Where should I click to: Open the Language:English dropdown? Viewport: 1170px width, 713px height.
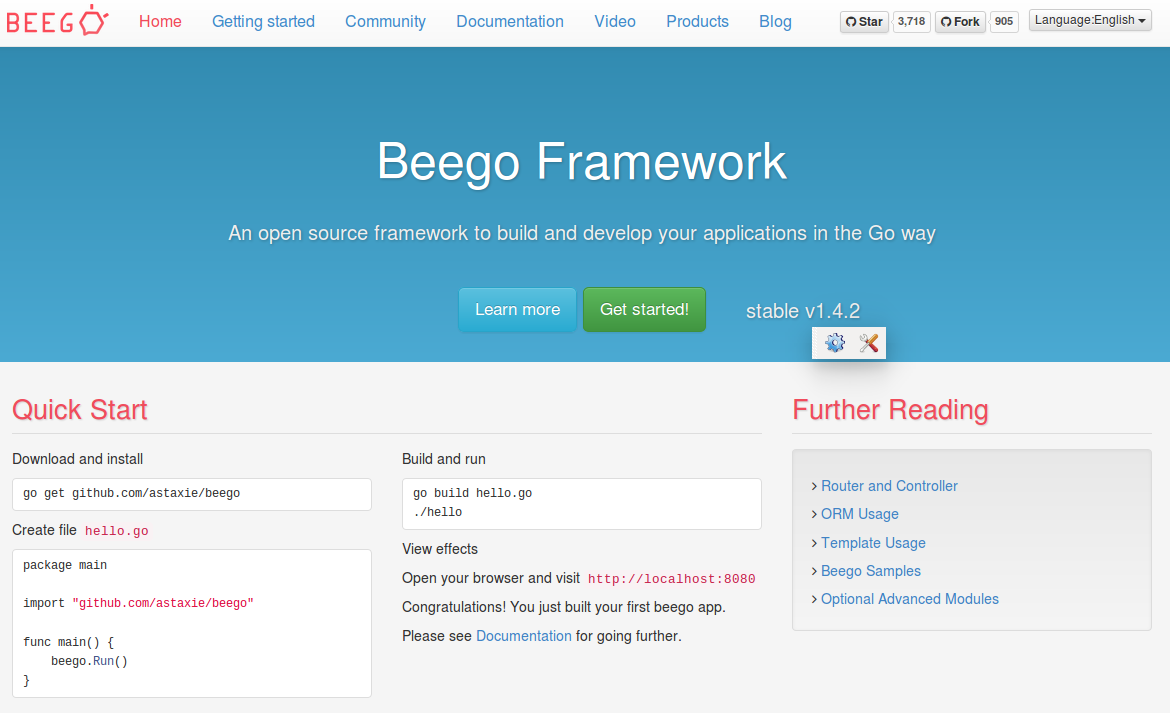pyautogui.click(x=1090, y=20)
